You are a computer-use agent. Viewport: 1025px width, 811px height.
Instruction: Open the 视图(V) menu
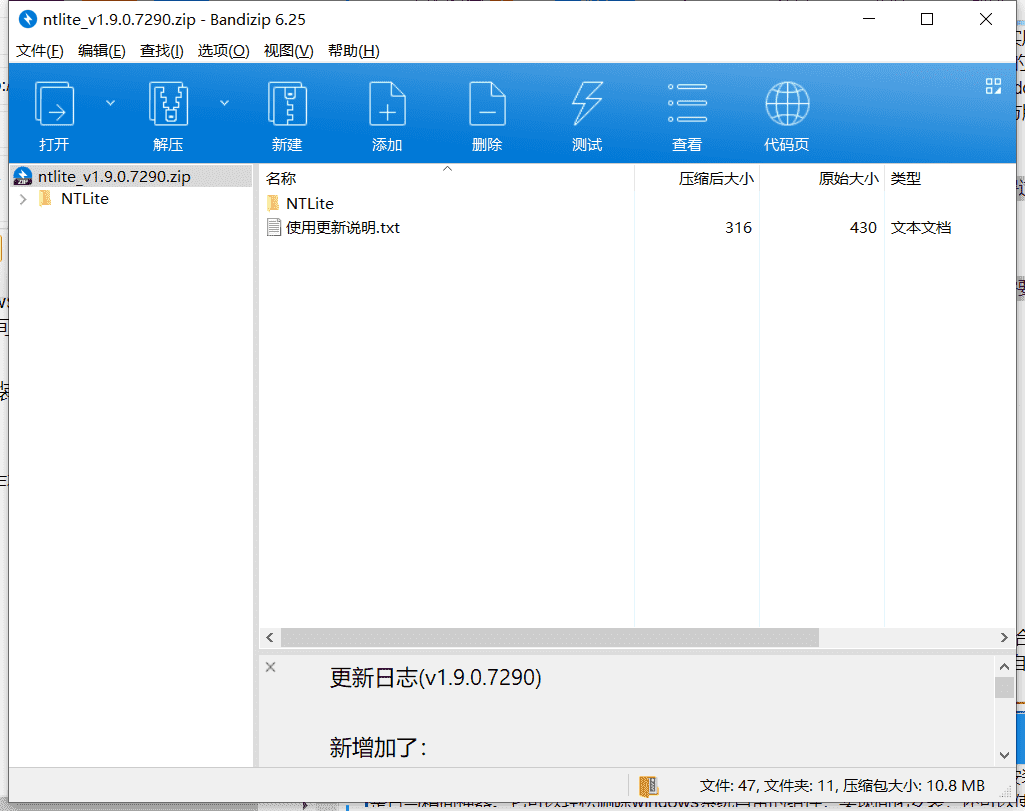(288, 51)
